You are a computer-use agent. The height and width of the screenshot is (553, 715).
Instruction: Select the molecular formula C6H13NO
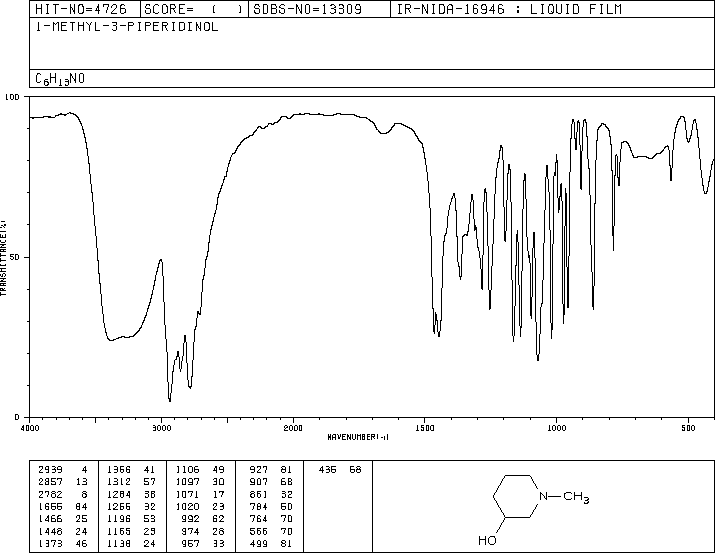pos(60,79)
